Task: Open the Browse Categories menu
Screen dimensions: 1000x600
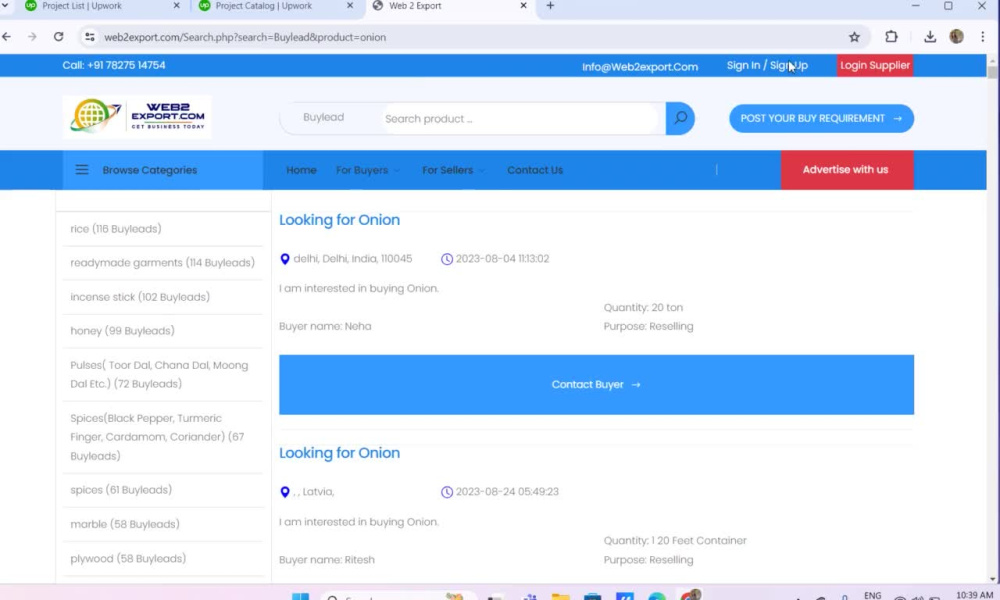Action: coord(163,170)
